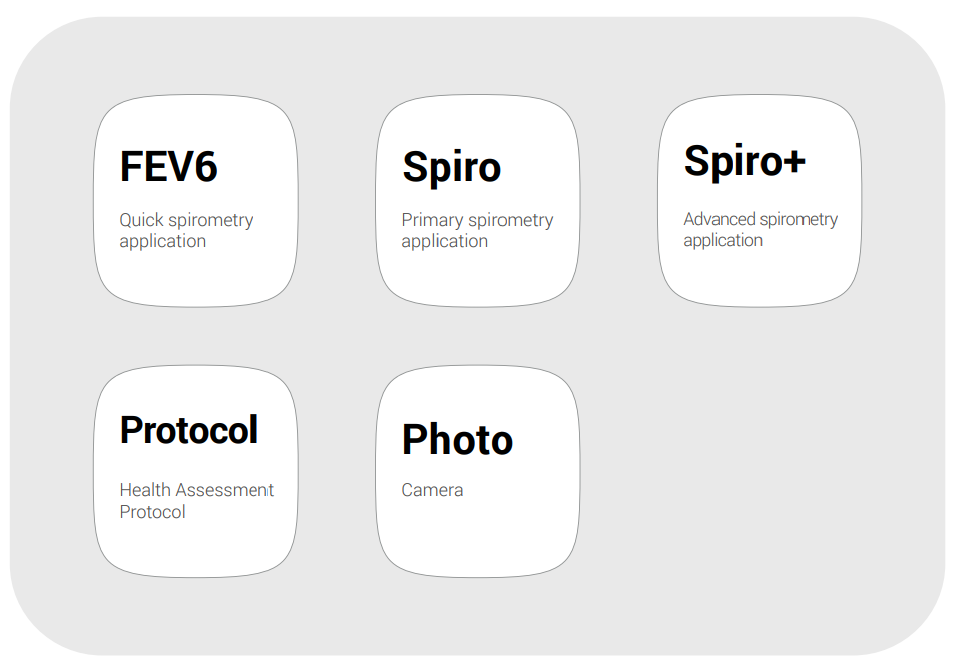Click the bold Spiro title

coord(451,167)
